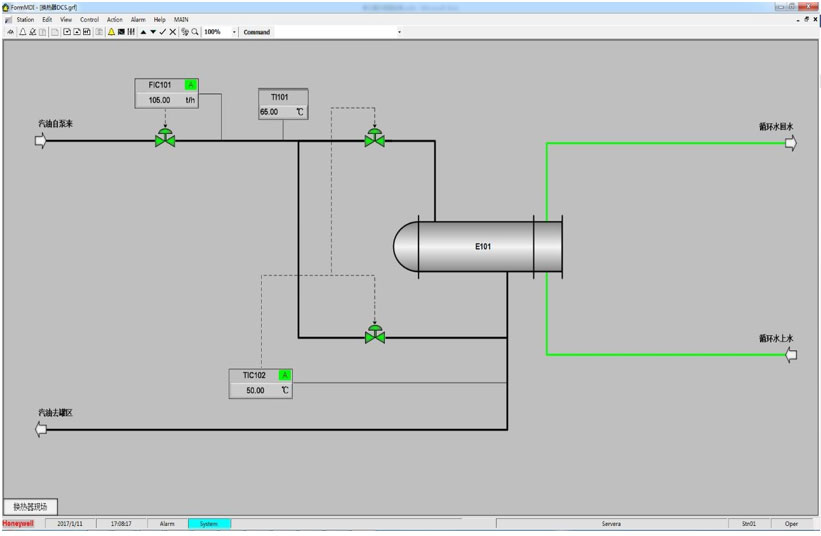Click the magnifier zoom toolbar icon

195,32
